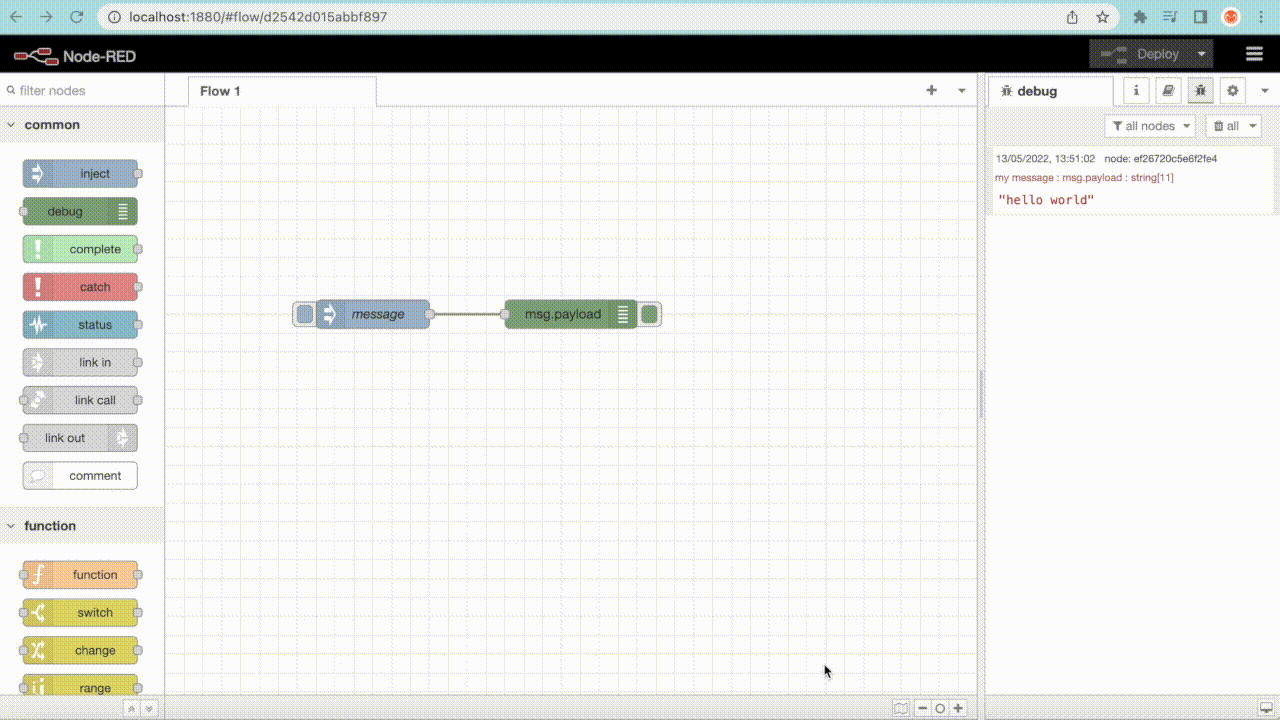Select the catch node in the palette
This screenshot has width=1280, height=720.
click(x=80, y=287)
